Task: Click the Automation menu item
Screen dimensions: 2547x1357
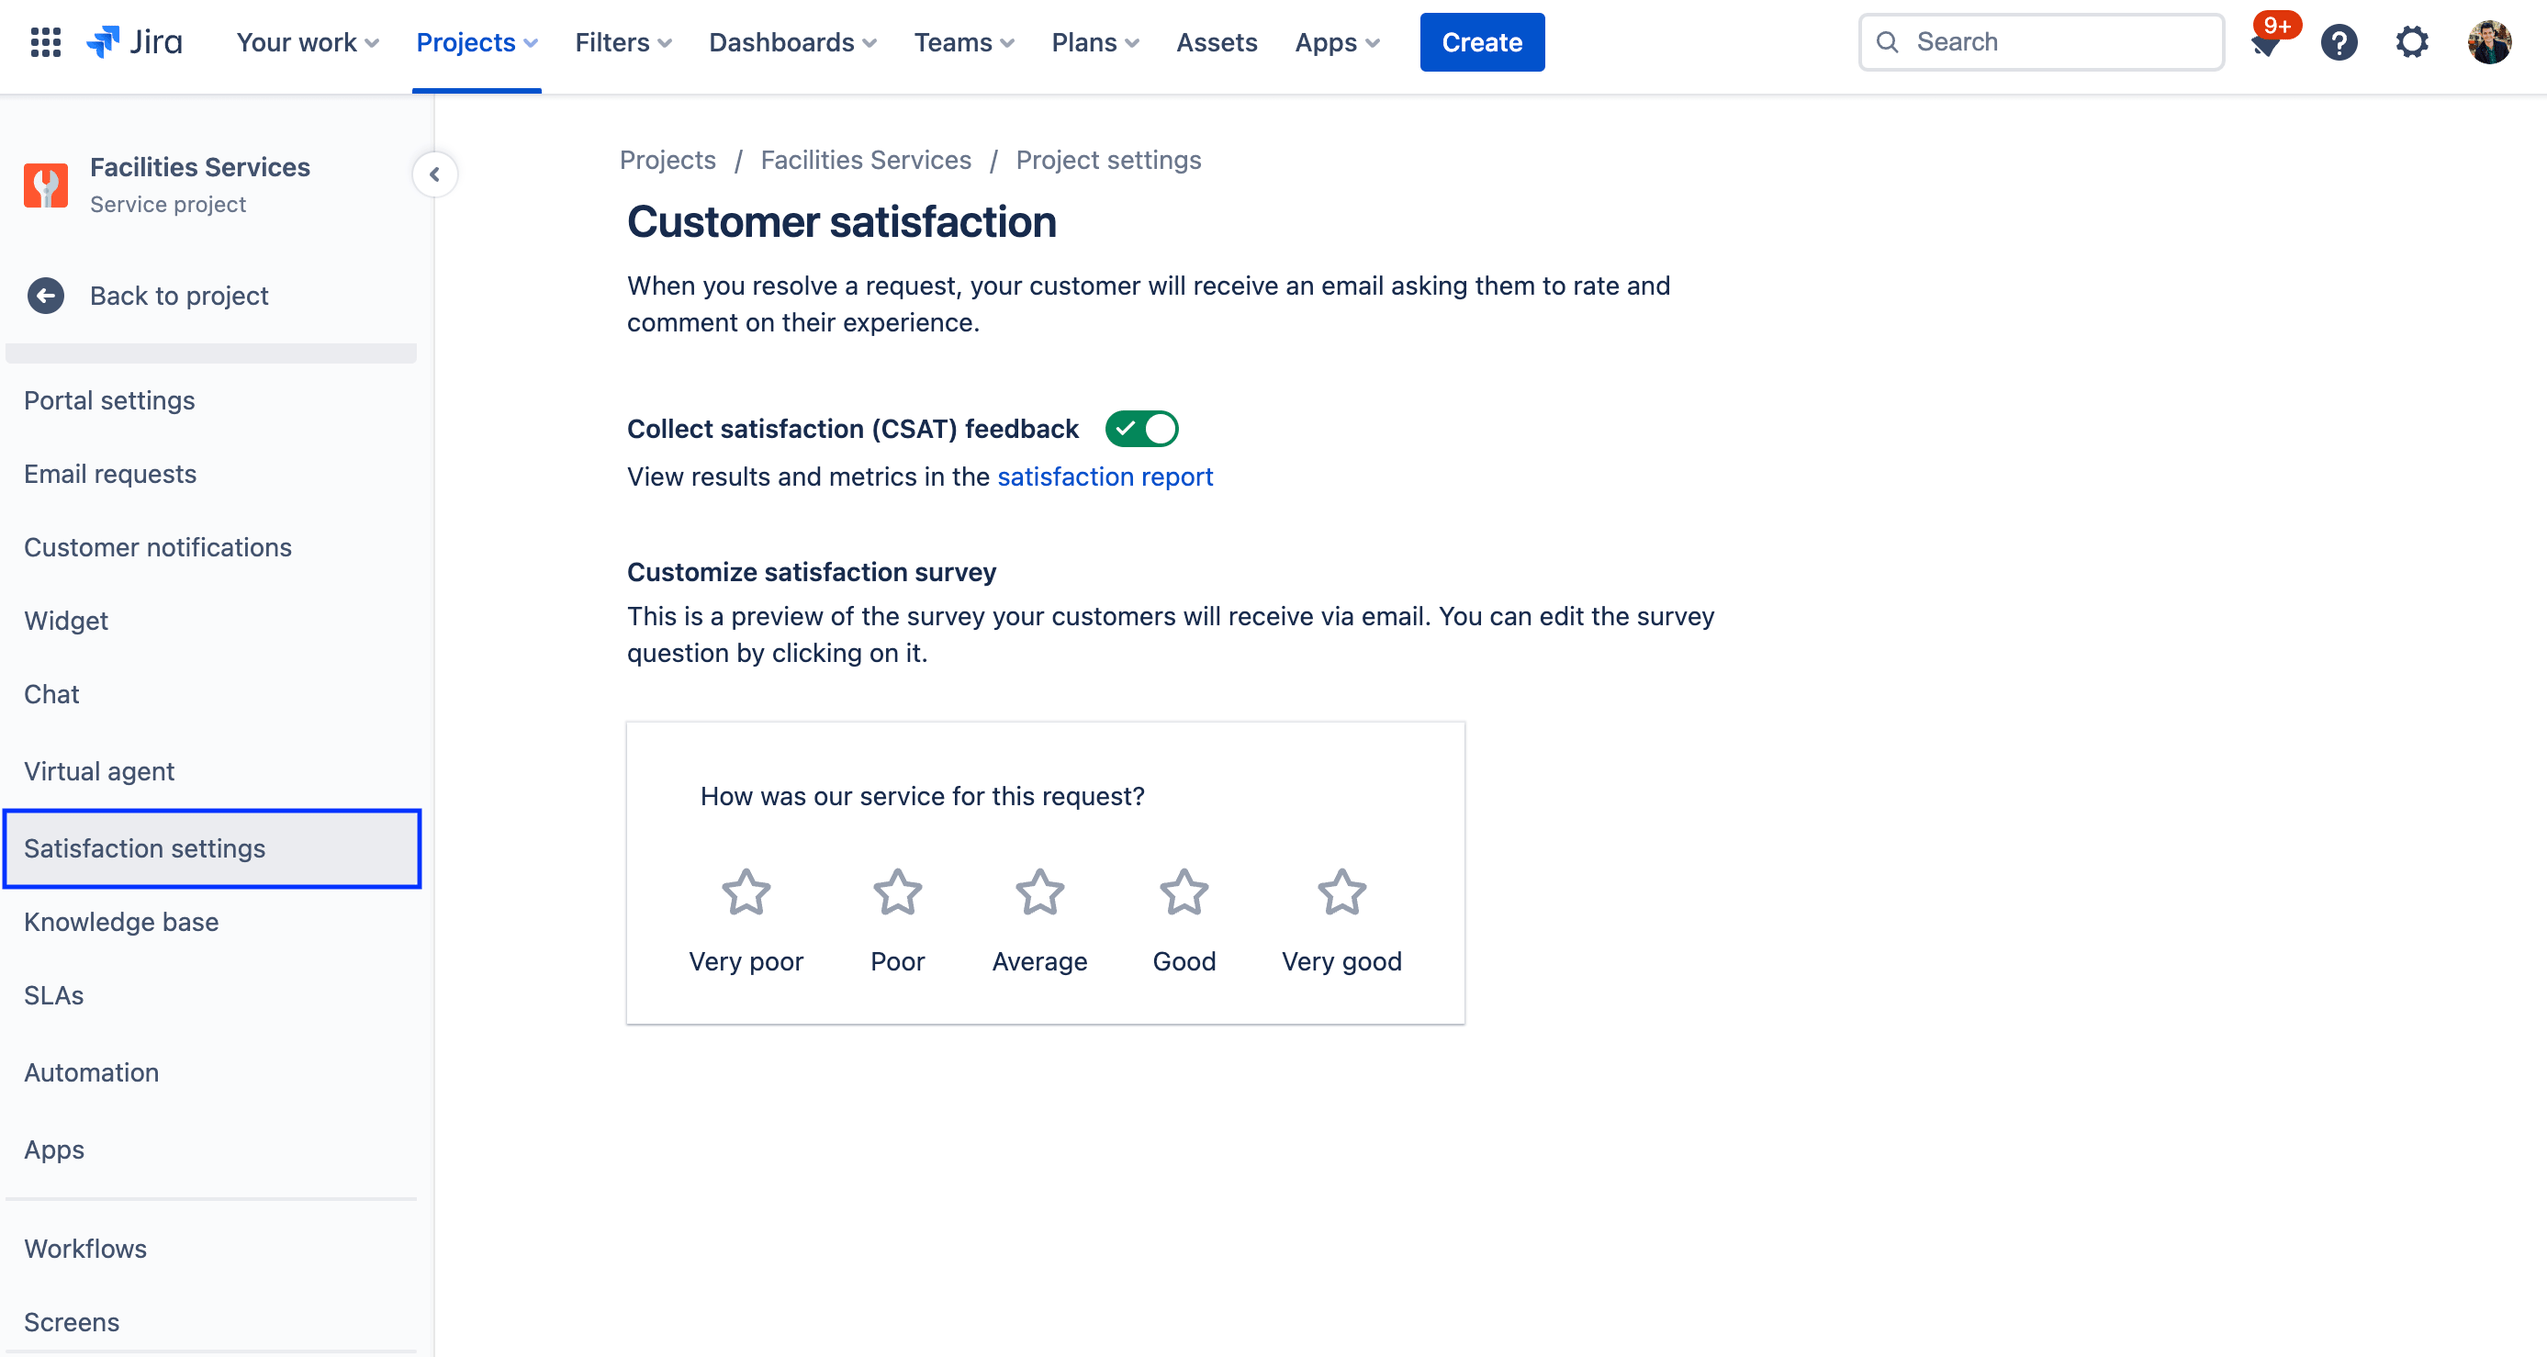Action: coord(91,1071)
